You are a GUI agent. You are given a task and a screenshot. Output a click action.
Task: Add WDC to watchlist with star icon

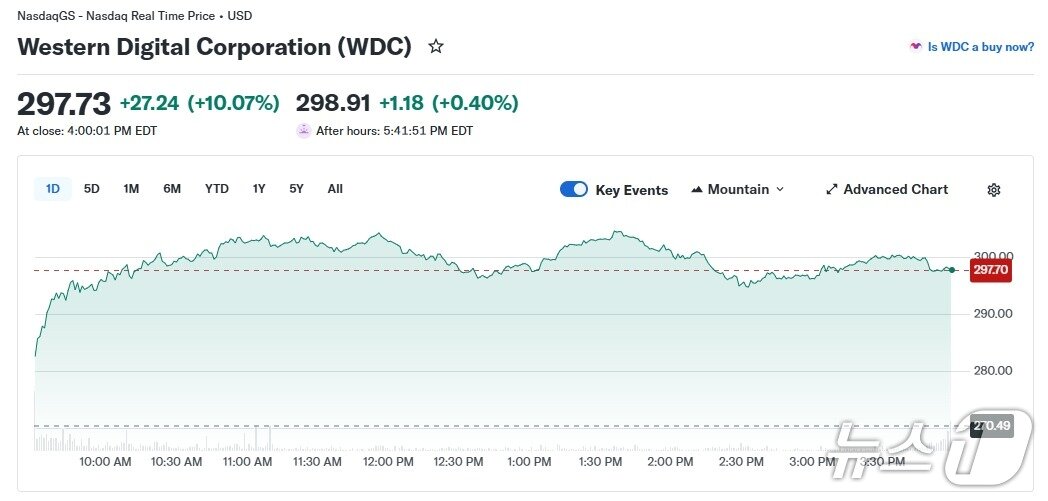(x=436, y=46)
